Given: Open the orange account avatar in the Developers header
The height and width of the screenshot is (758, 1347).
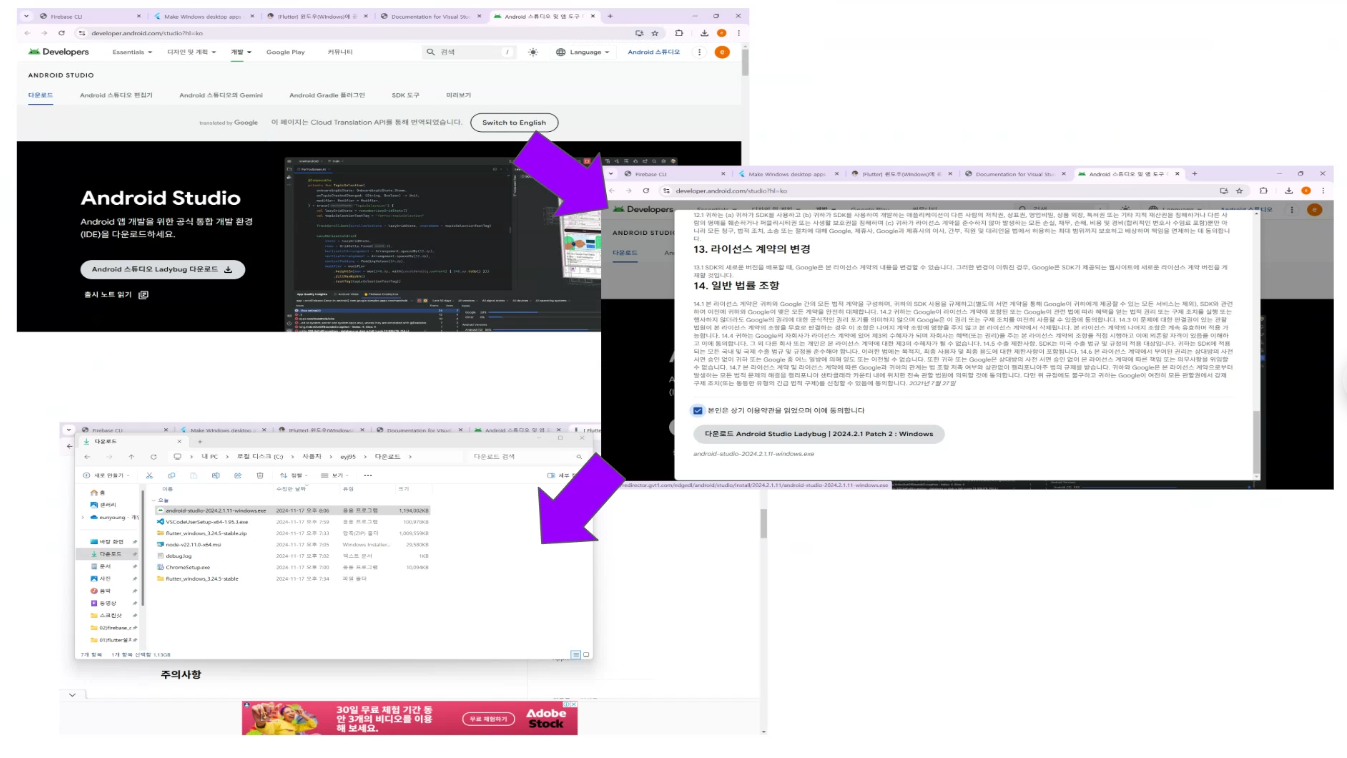Looking at the screenshot, I should (722, 52).
